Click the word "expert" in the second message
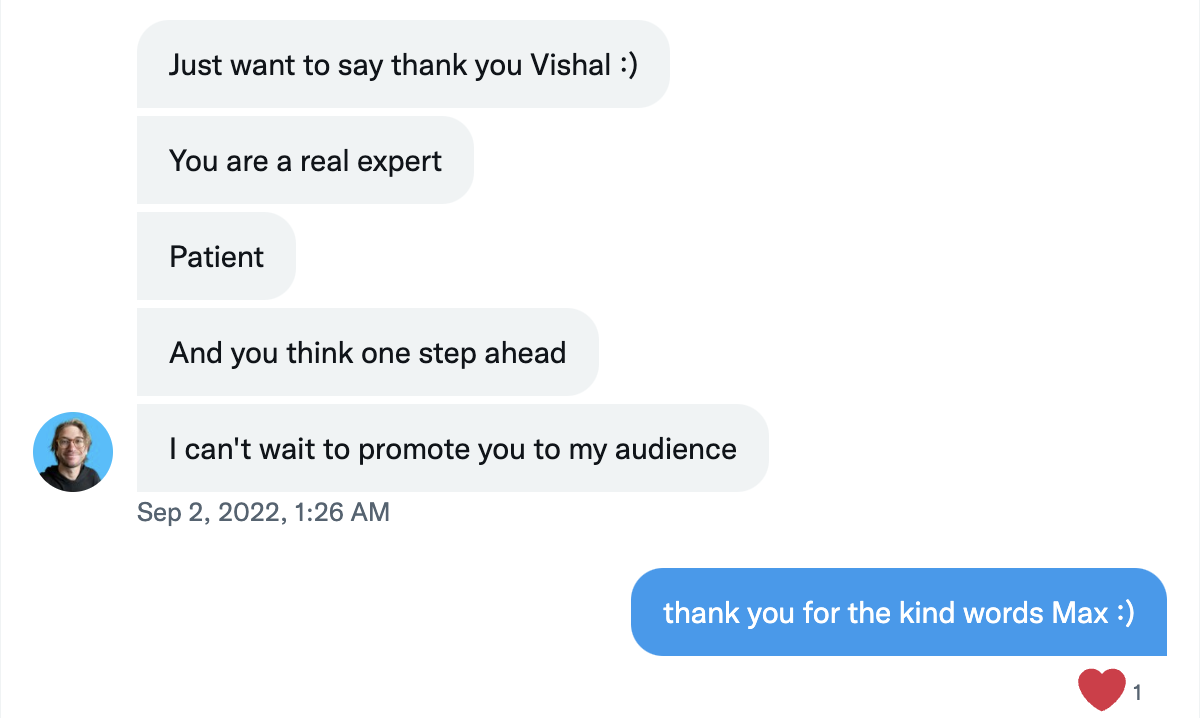The height and width of the screenshot is (718, 1200). 395,161
